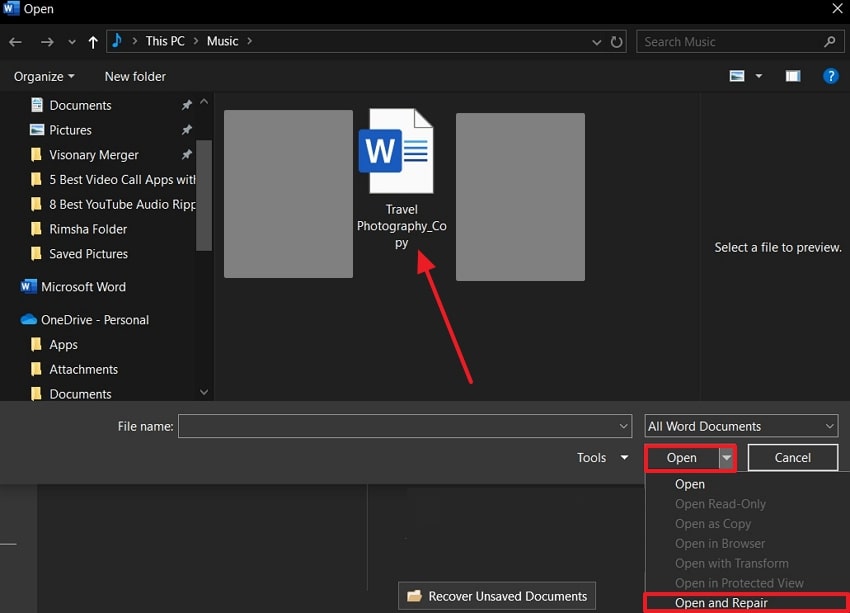The image size is (850, 613).
Task: Click the Word icon in title bar
Action: click(x=11, y=9)
